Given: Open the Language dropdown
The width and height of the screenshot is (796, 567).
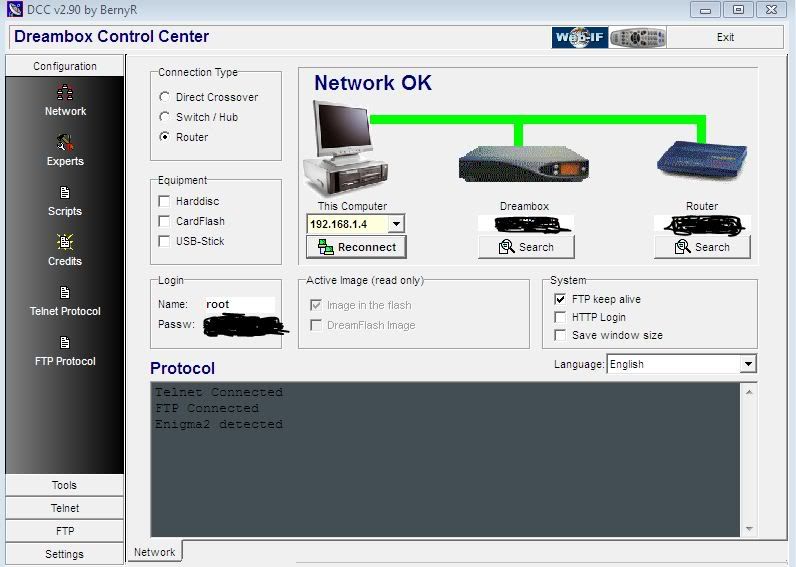Looking at the screenshot, I should tap(748, 364).
